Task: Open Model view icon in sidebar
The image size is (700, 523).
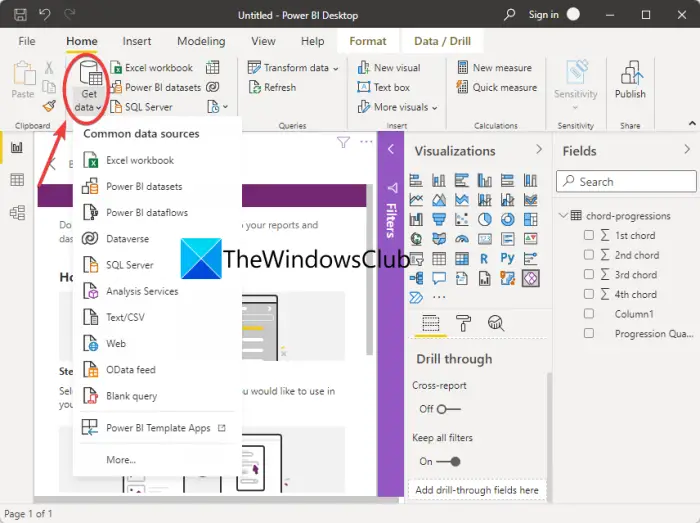Action: coord(17,212)
